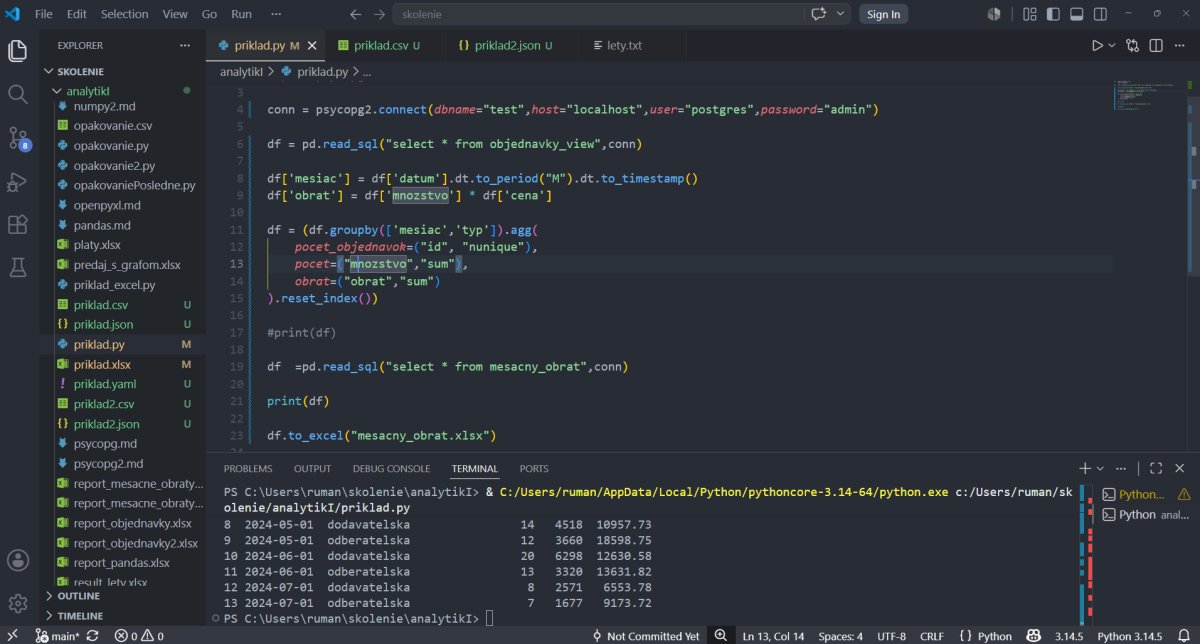Image resolution: width=1200 pixels, height=644 pixels.
Task: Open errors and warnings count in status bar
Action: tap(139, 635)
